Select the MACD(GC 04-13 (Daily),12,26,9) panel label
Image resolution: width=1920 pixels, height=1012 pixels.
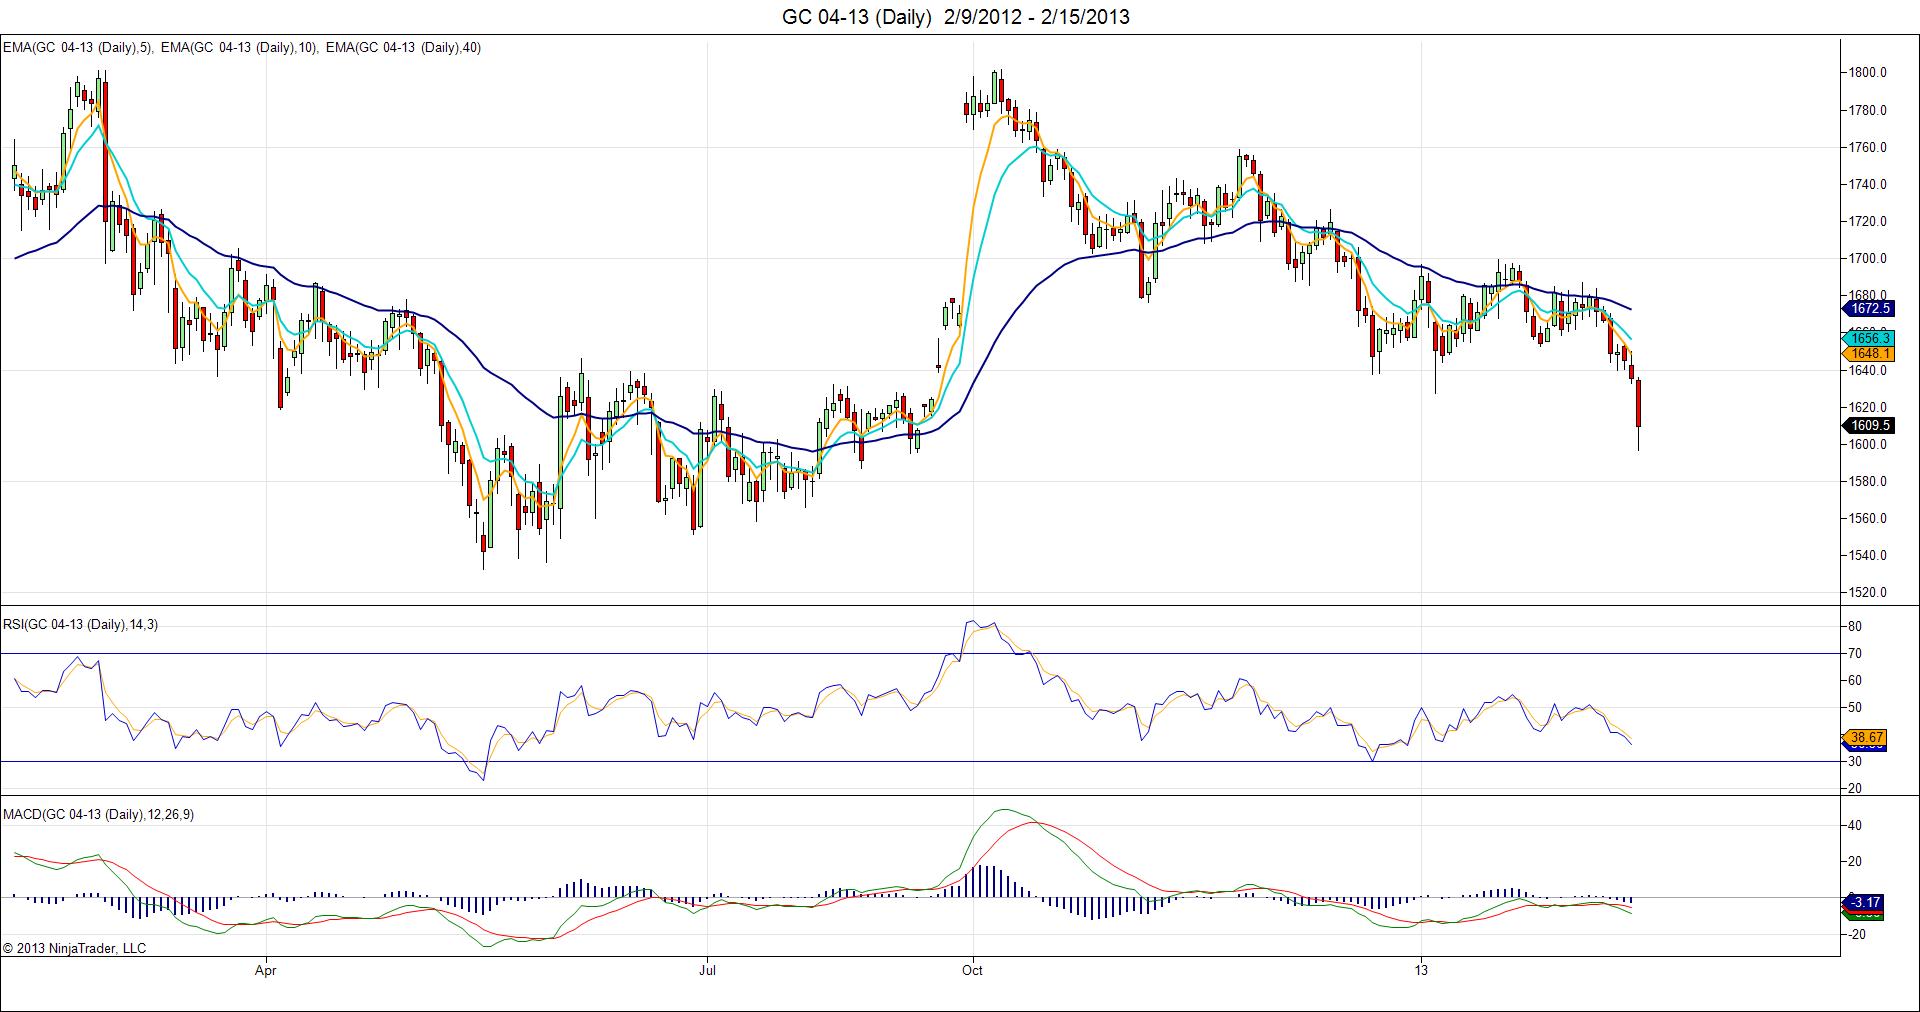[99, 815]
